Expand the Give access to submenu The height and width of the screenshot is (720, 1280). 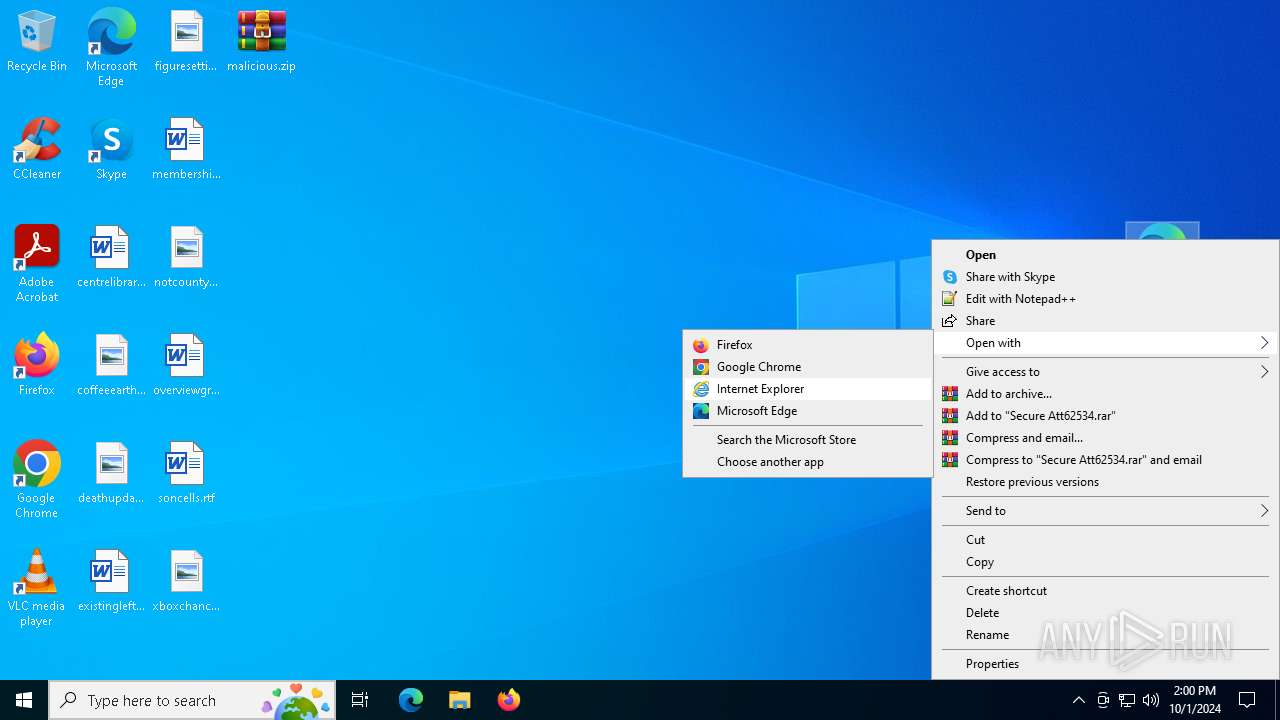pos(1106,372)
